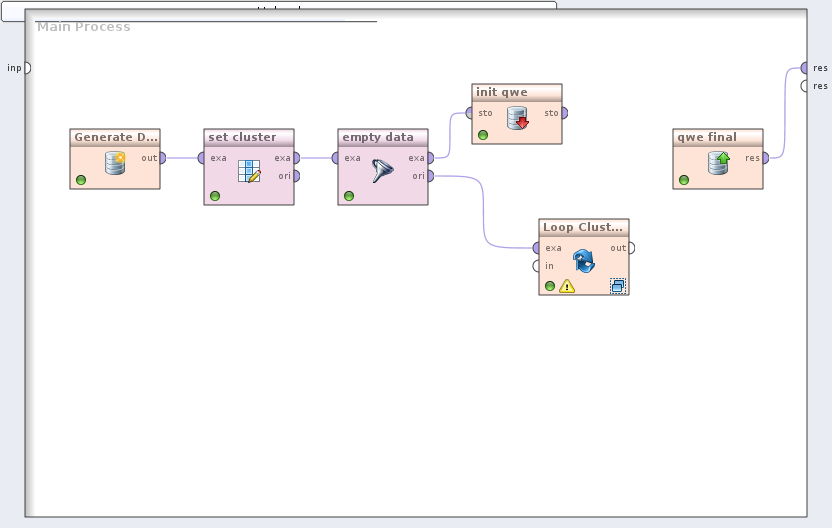Select the qwe final operator title

707,137
